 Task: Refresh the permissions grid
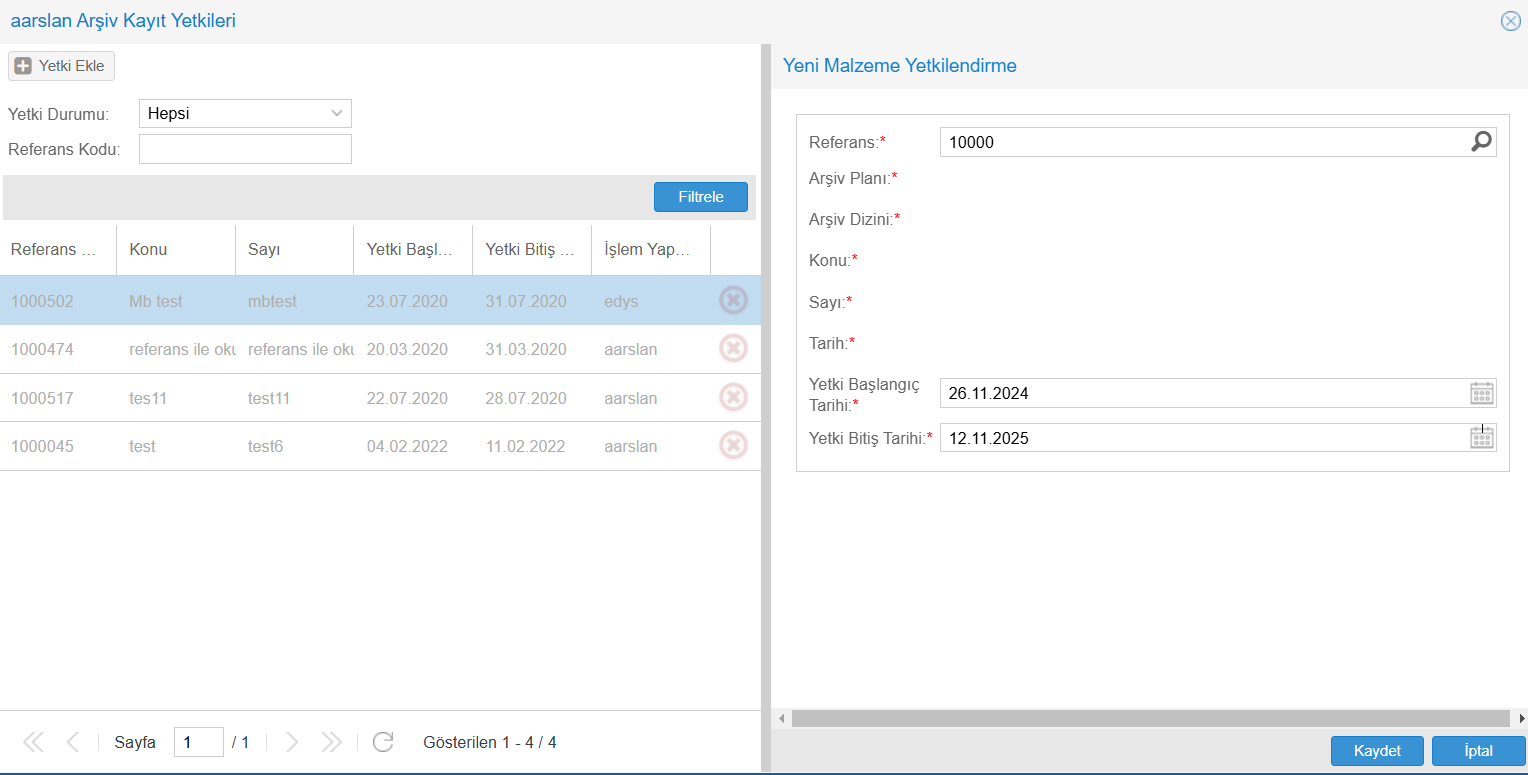(x=382, y=742)
